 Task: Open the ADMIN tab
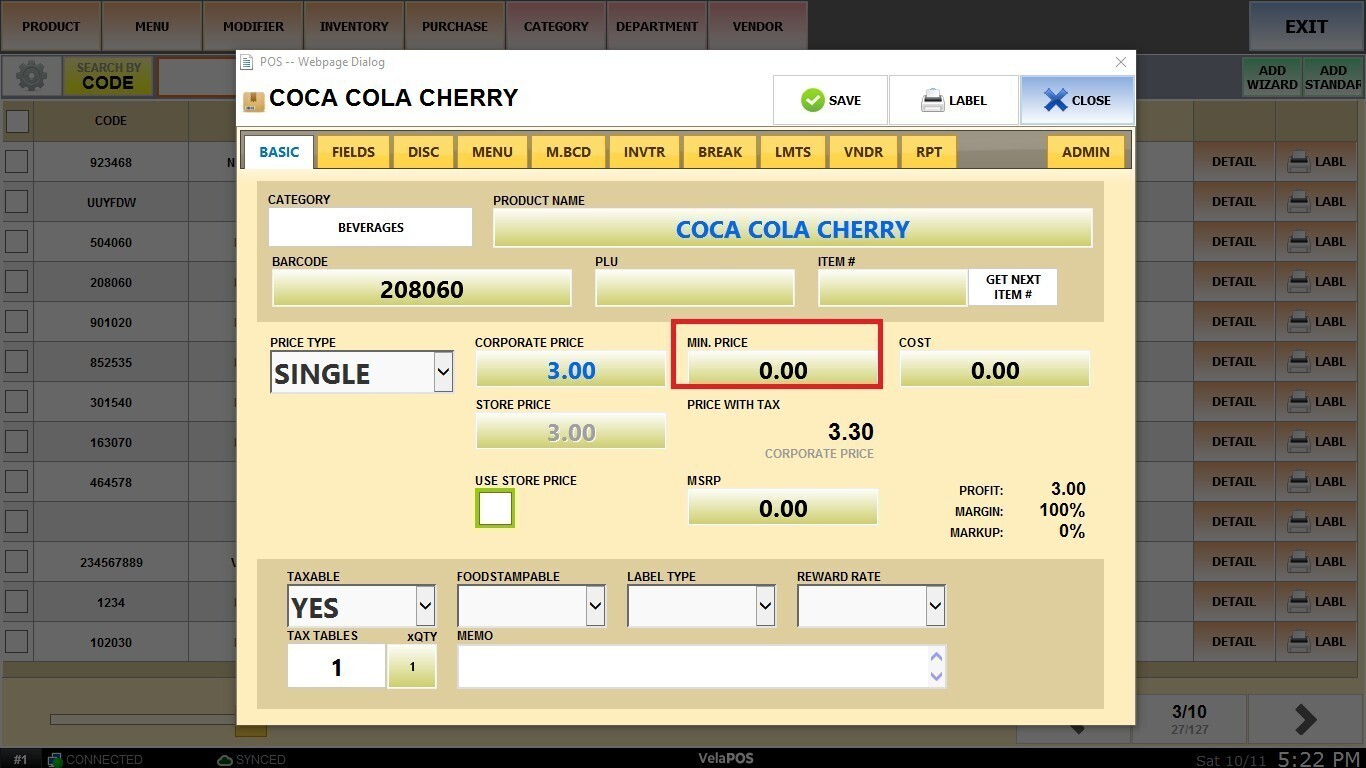pos(1086,152)
